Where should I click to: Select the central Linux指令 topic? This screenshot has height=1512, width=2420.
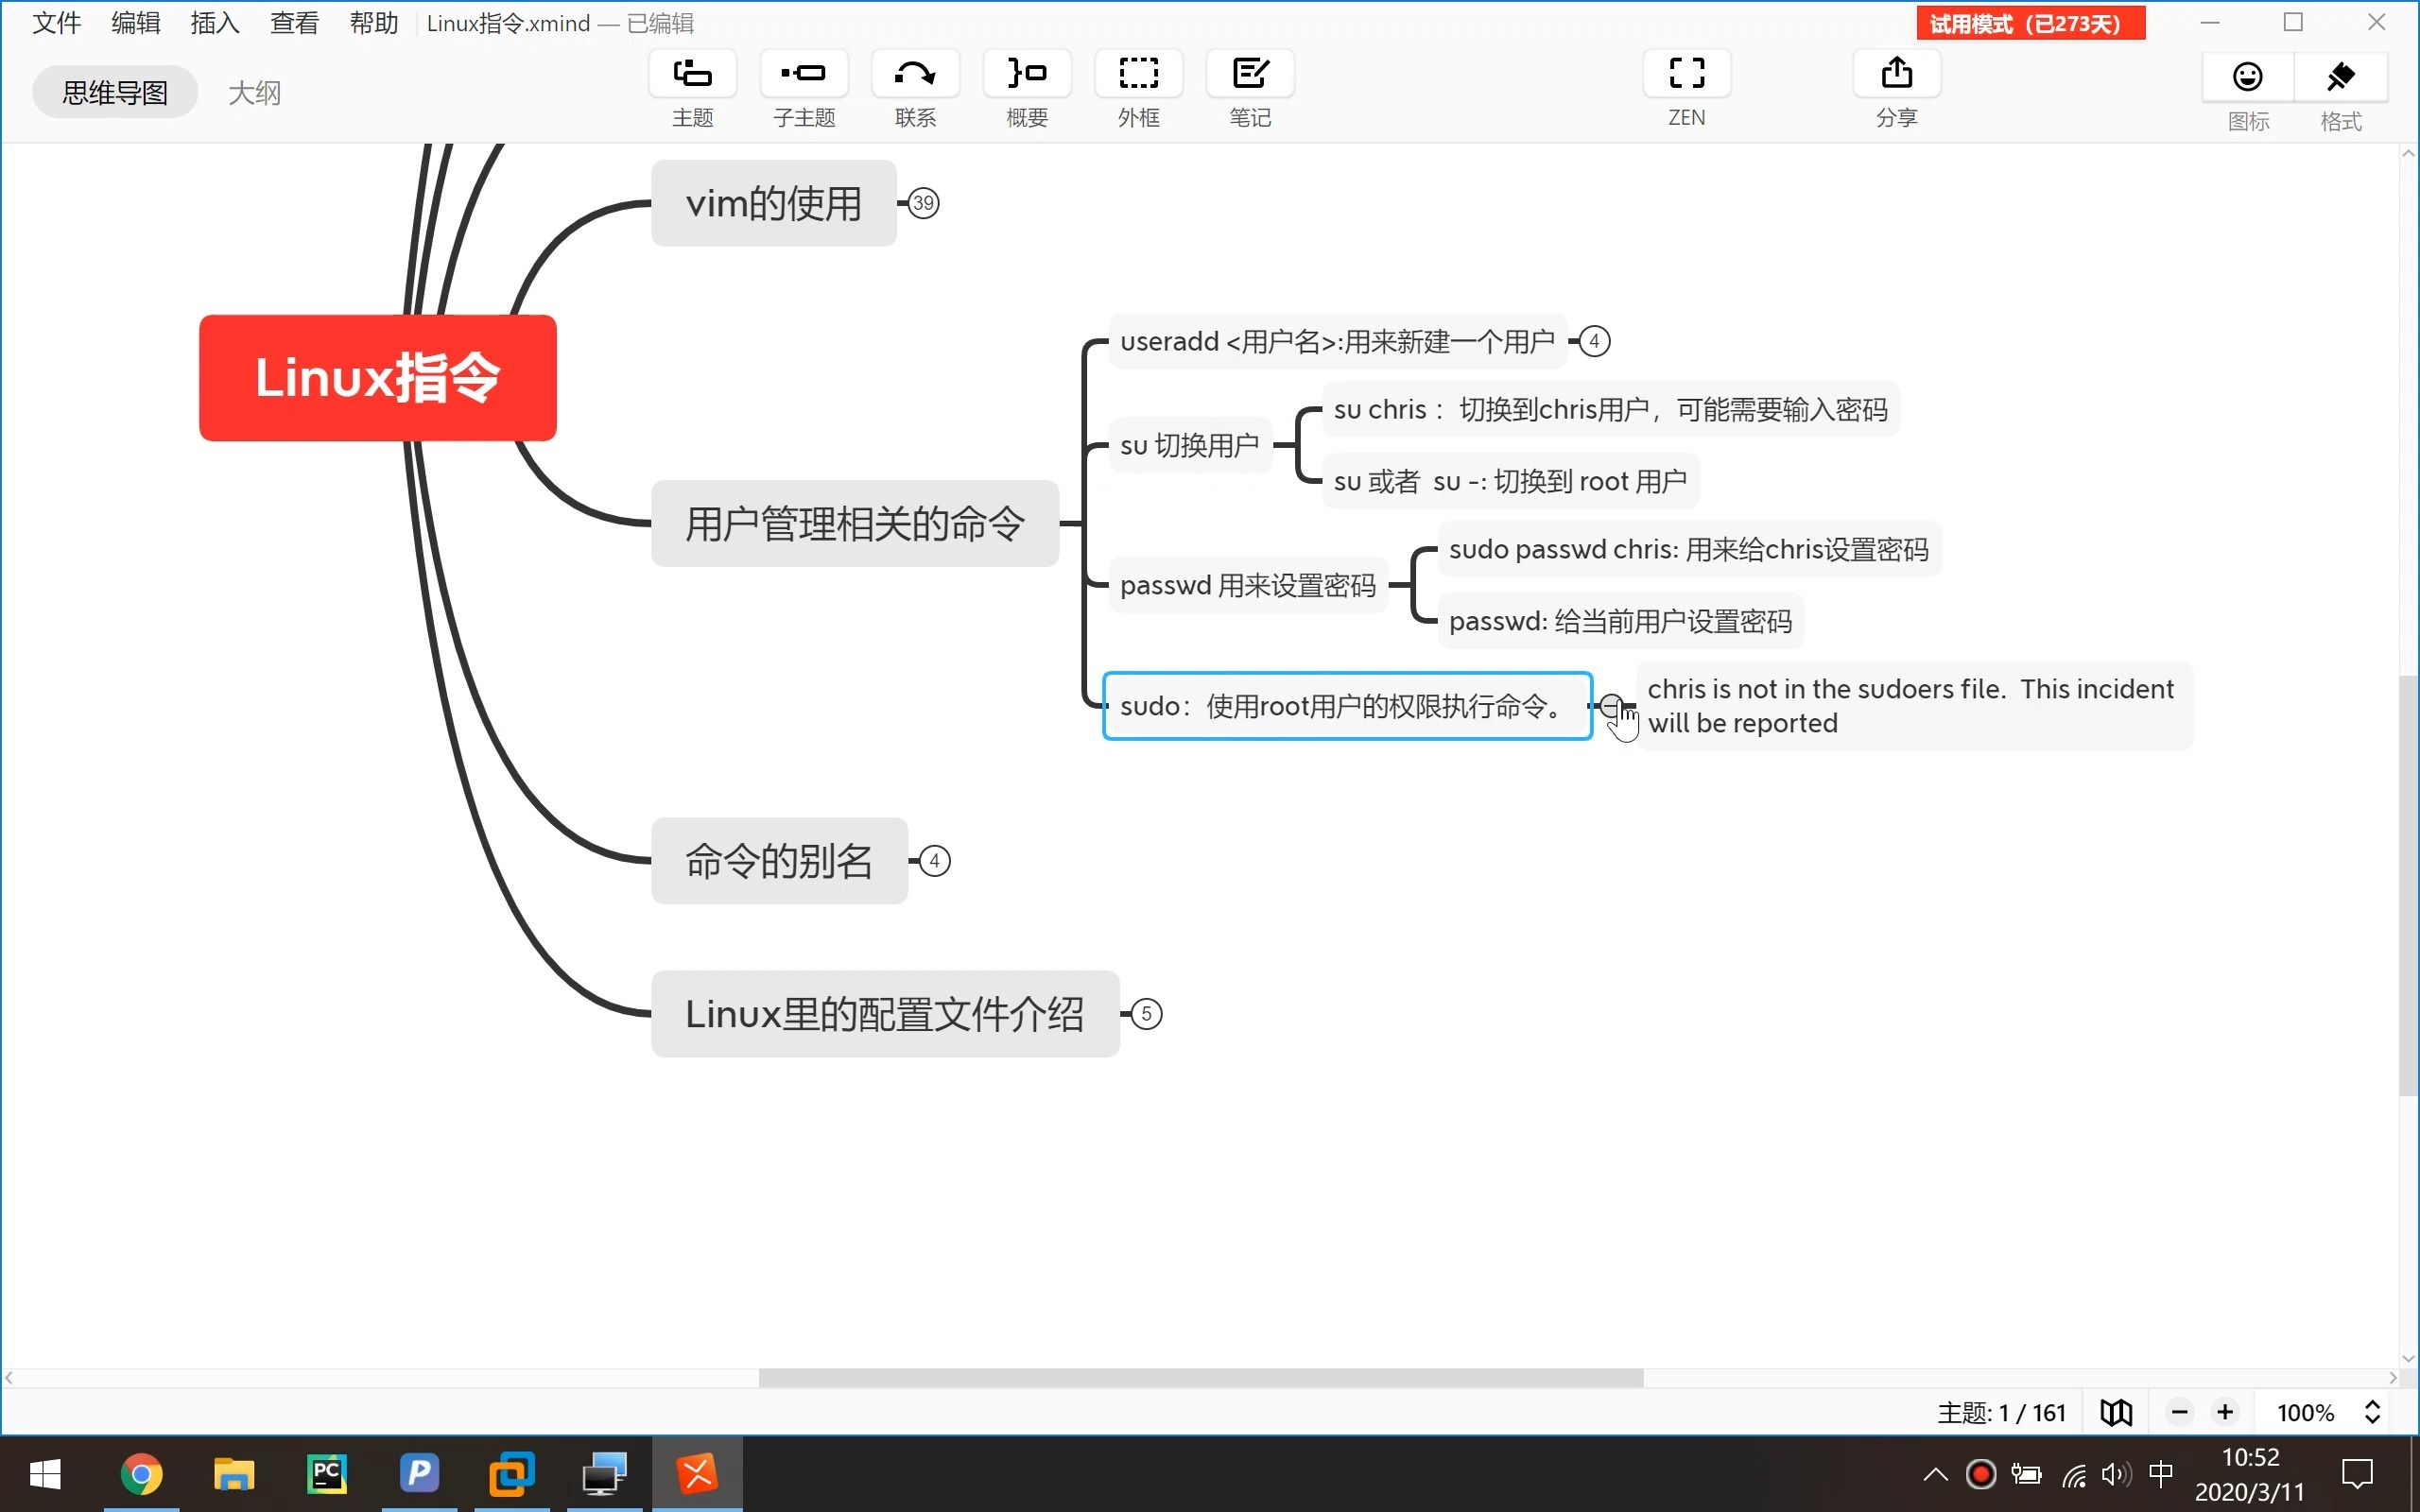pyautogui.click(x=378, y=378)
